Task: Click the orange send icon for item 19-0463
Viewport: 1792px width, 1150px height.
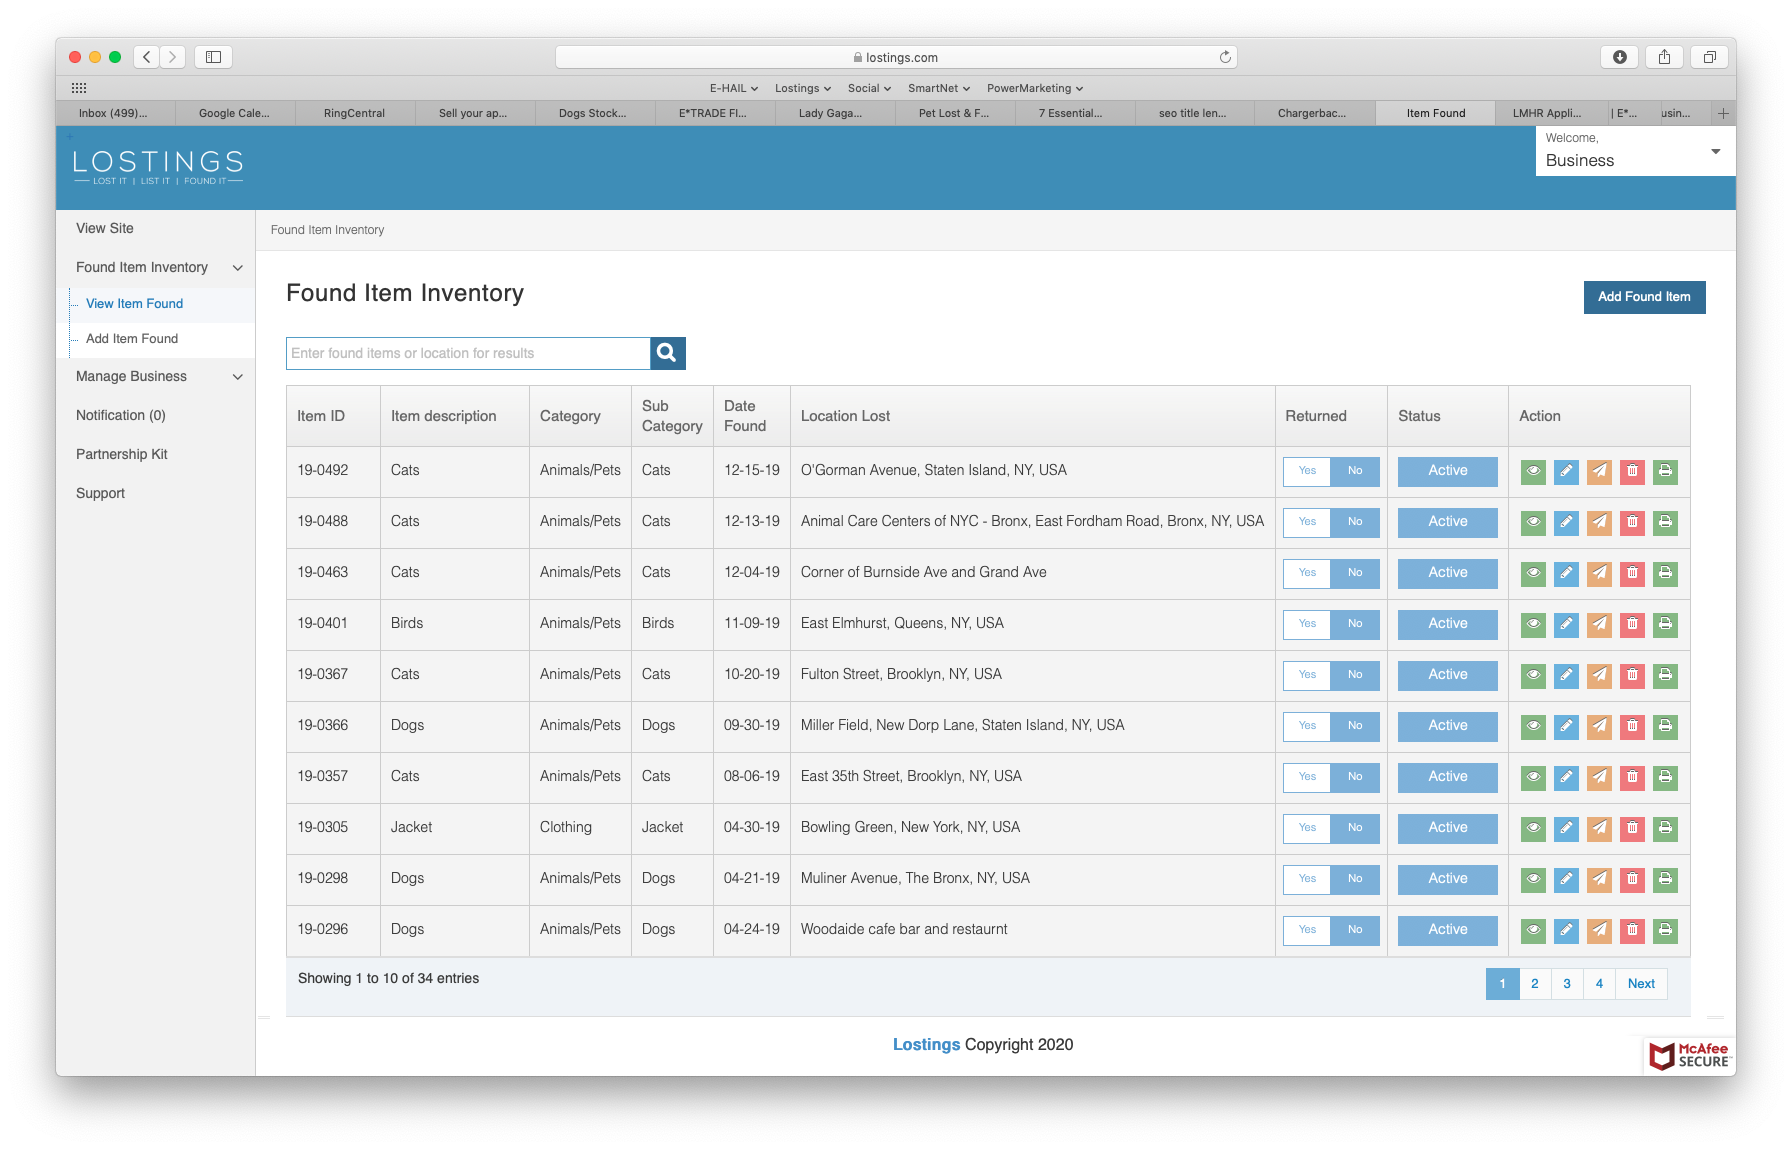Action: pyautogui.click(x=1599, y=573)
